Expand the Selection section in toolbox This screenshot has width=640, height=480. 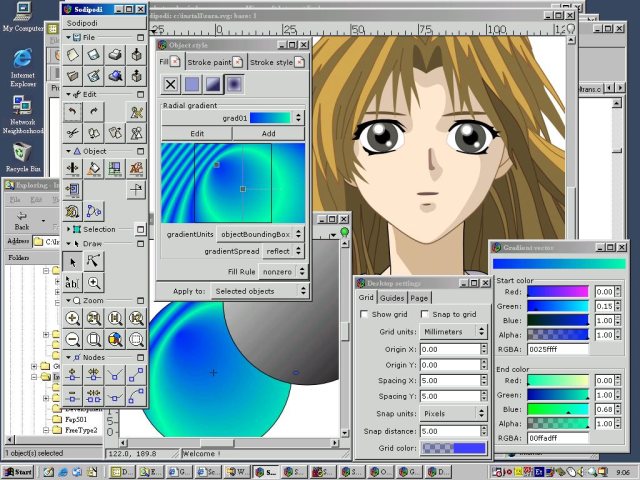pyautogui.click(x=68, y=229)
